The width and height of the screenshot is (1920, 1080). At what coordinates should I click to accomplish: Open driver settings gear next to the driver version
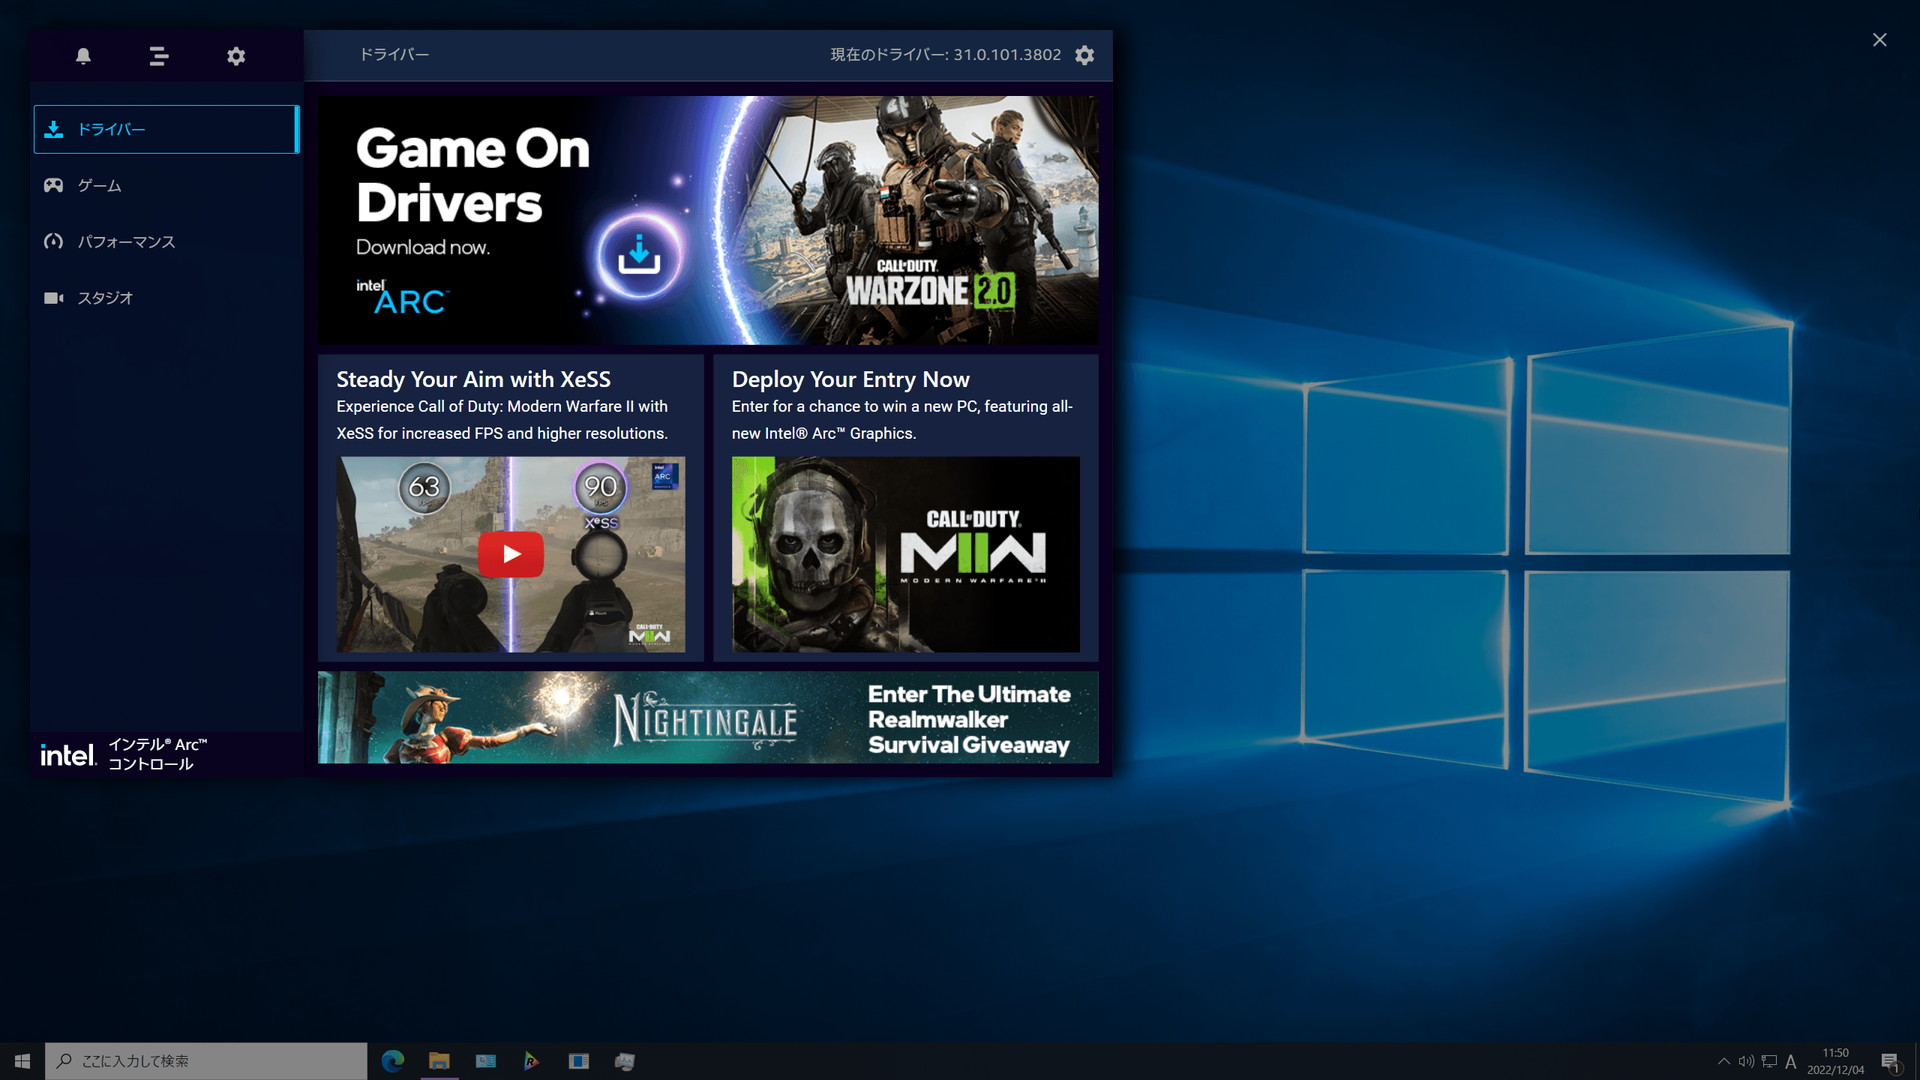pos(1084,55)
